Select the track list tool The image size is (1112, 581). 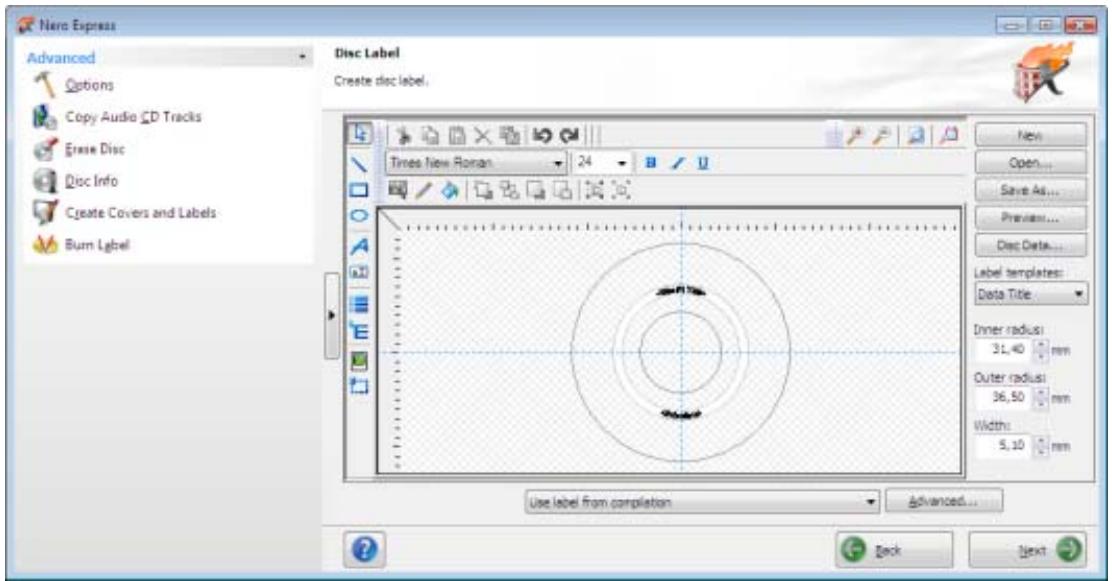tap(360, 304)
